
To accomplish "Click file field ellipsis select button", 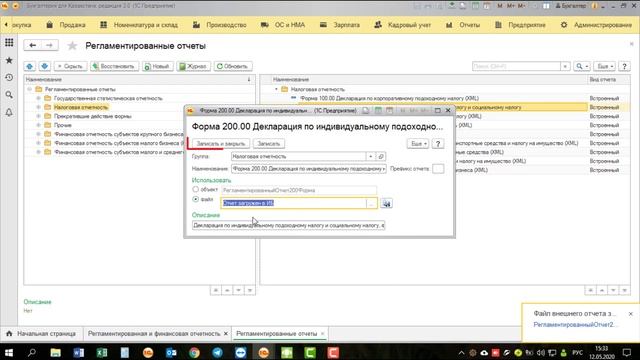I will pos(371,203).
